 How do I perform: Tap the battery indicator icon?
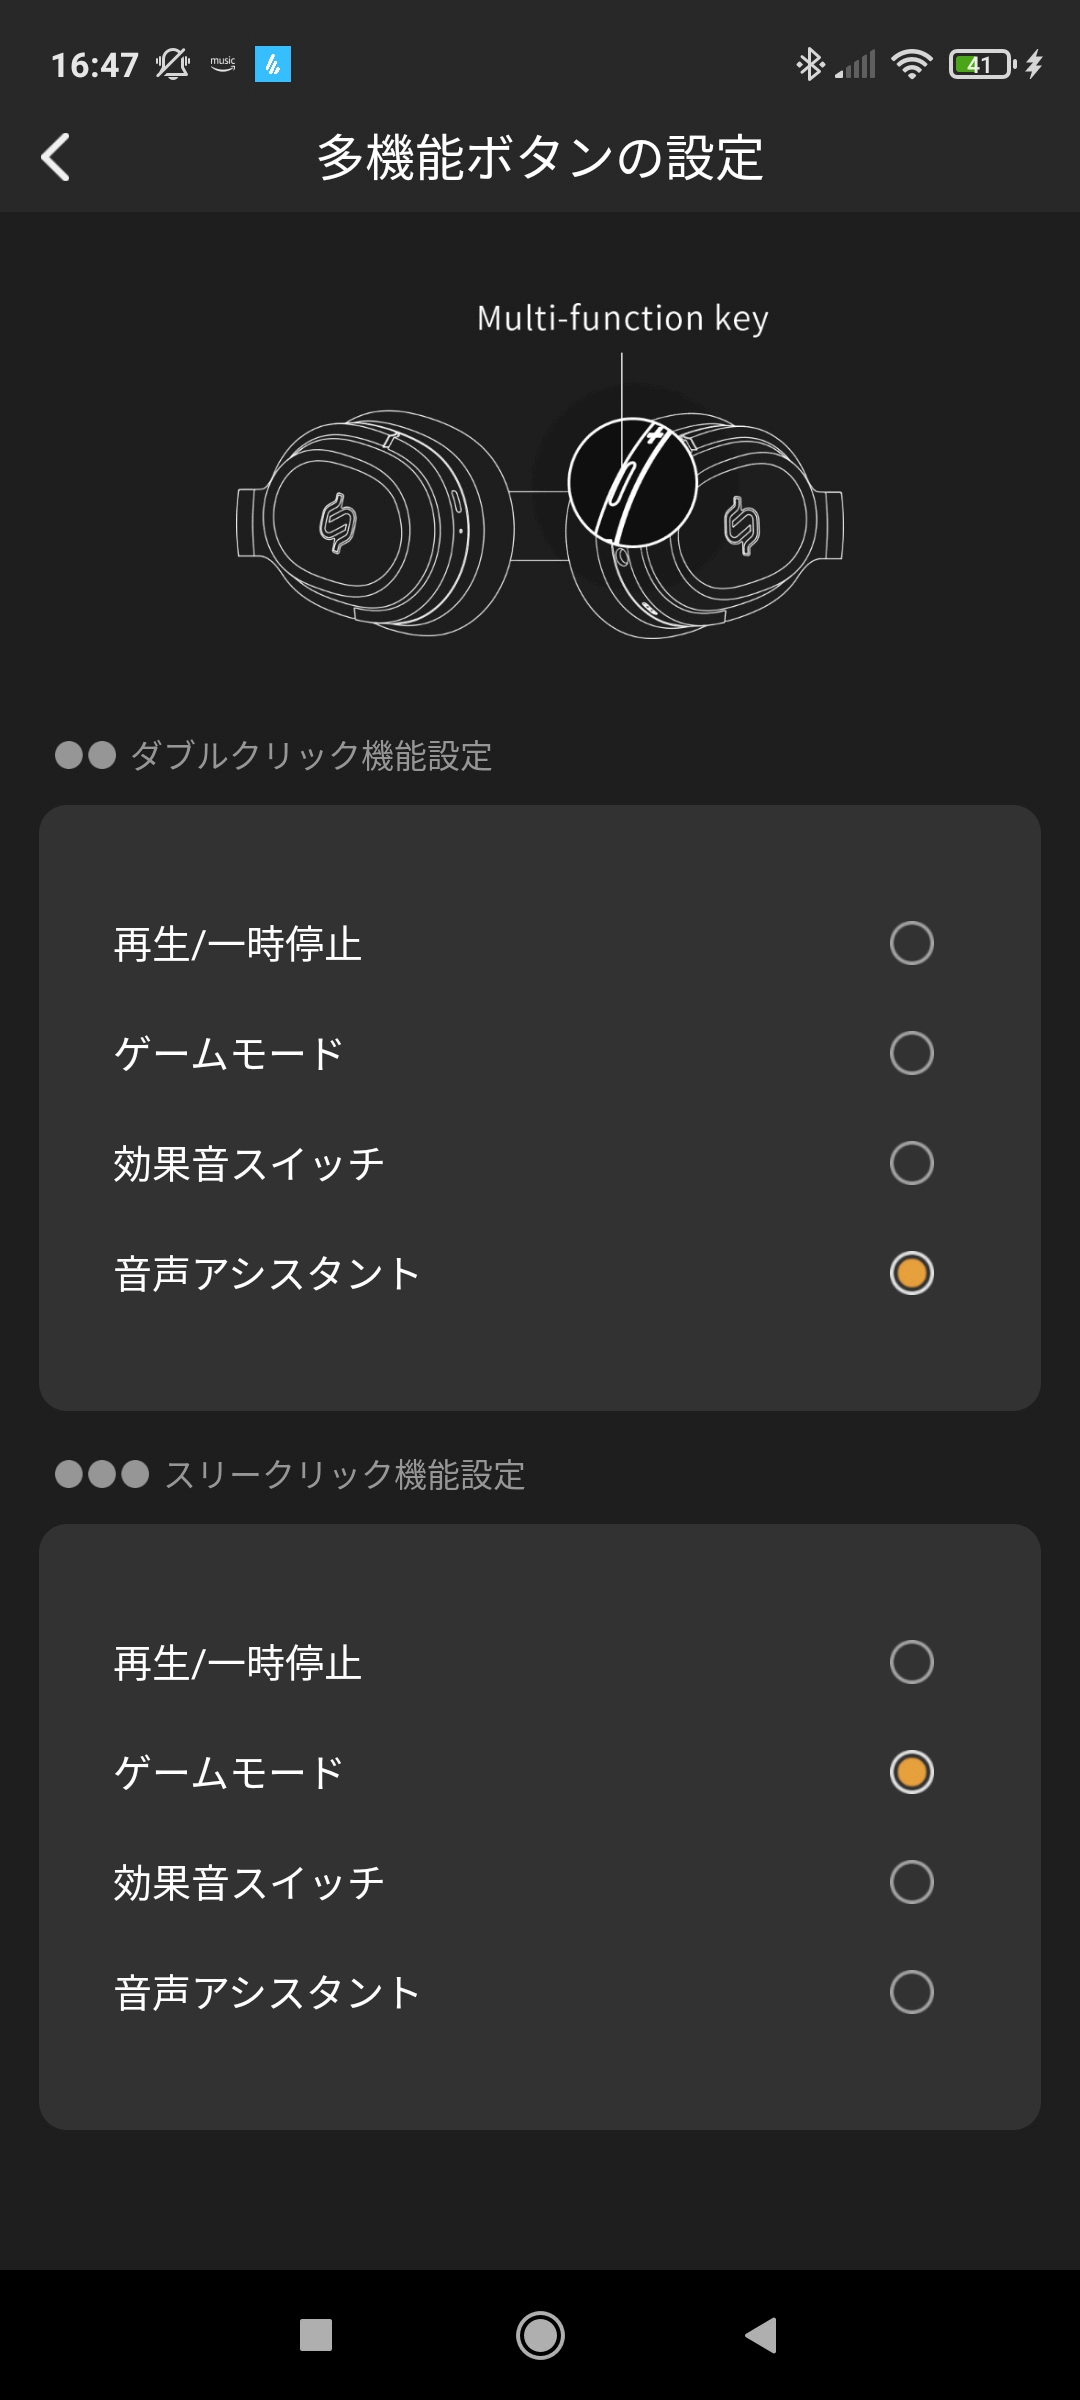pos(982,65)
